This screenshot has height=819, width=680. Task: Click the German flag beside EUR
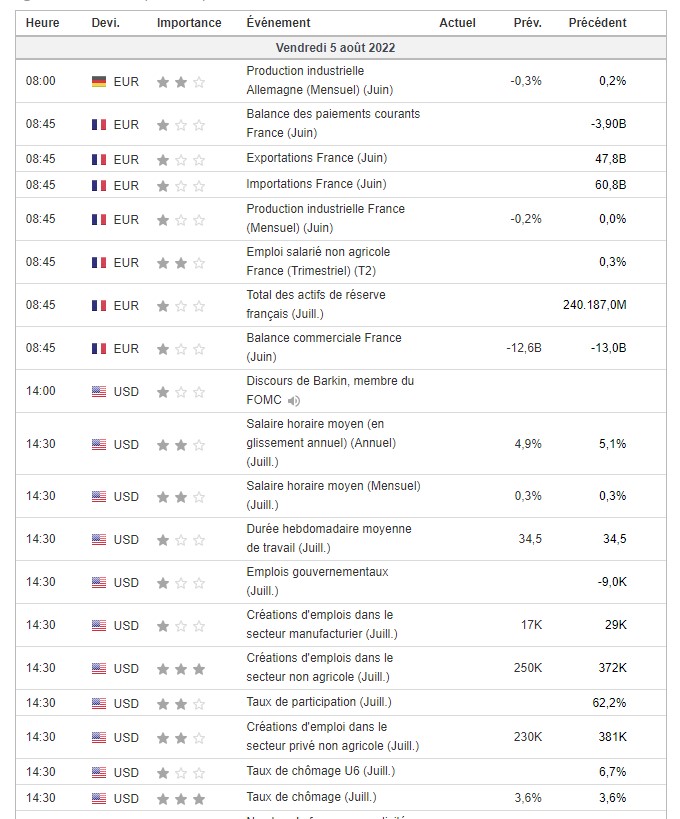98,82
